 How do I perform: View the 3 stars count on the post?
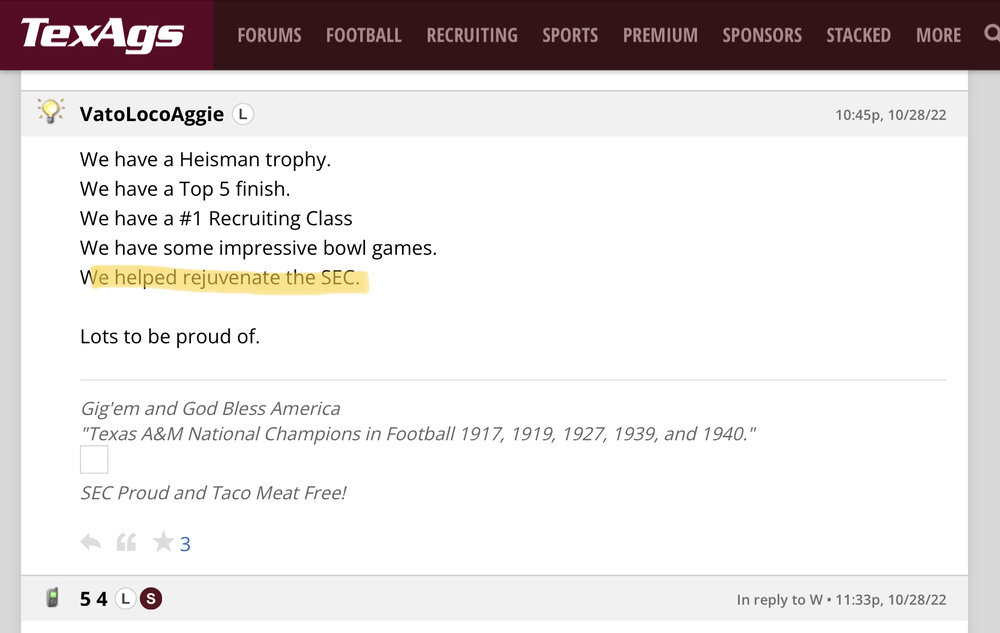[185, 544]
